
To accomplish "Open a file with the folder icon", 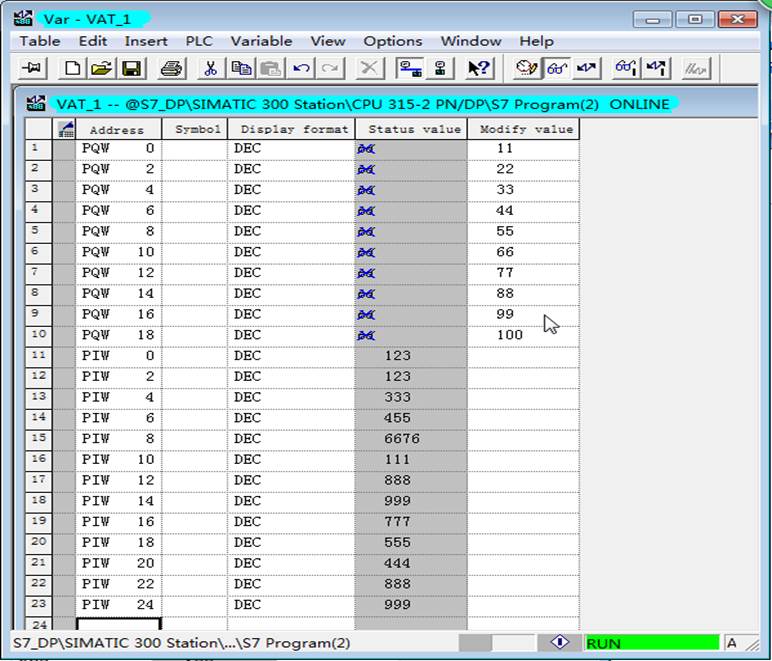I will [101, 68].
